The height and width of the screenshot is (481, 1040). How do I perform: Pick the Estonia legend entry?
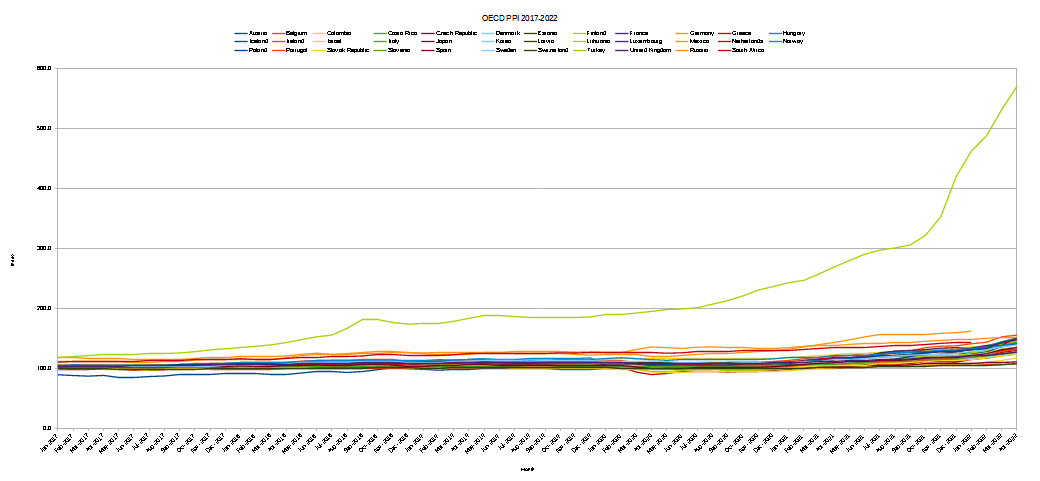point(548,33)
